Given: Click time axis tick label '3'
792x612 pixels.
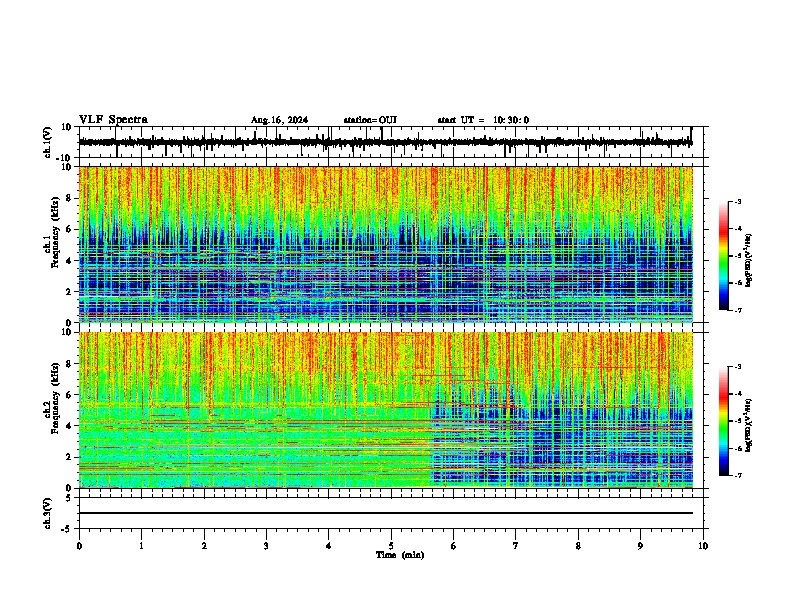Looking at the screenshot, I should (x=266, y=546).
